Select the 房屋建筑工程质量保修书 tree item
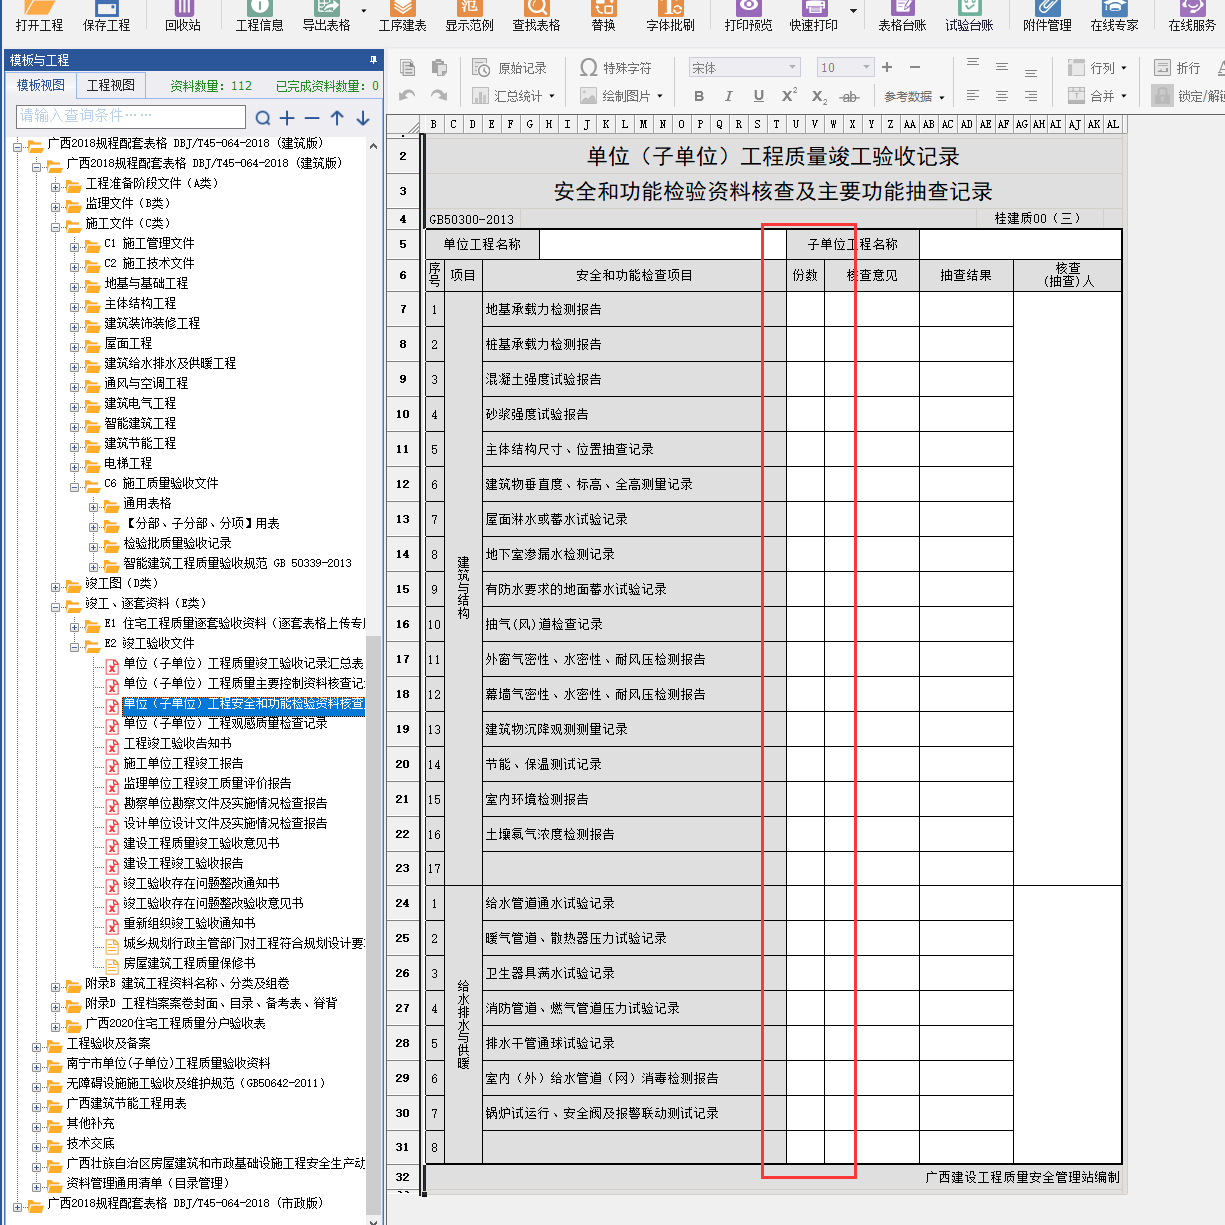Viewport: 1225px width, 1225px height. tap(189, 964)
